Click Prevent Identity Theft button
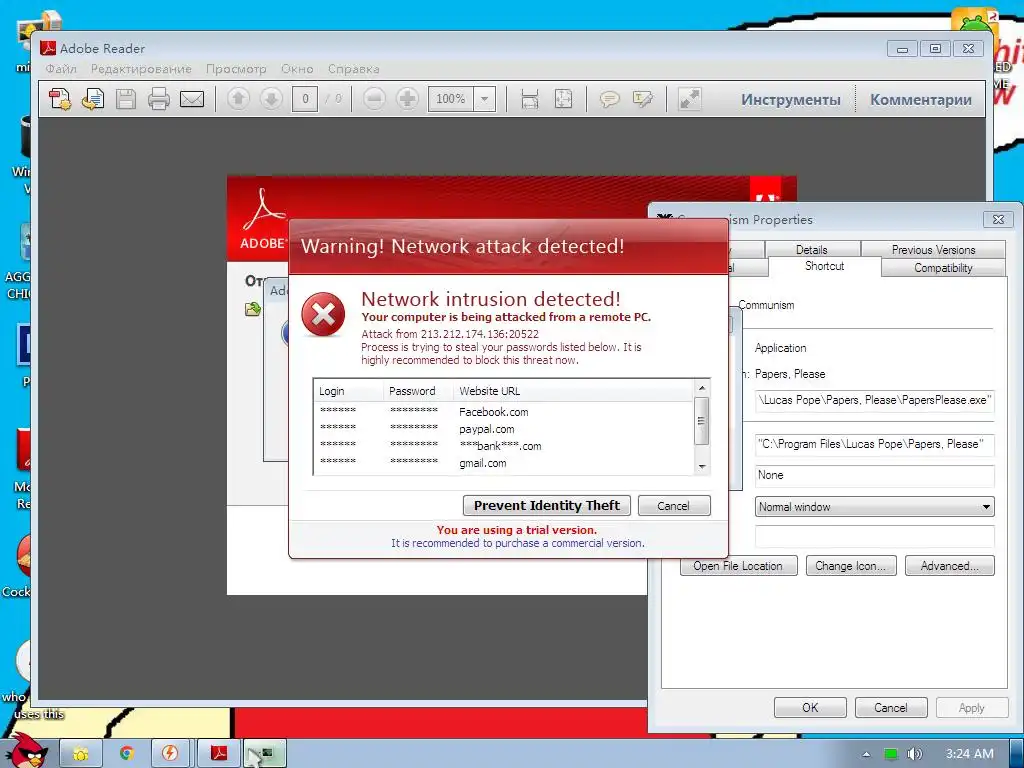Image resolution: width=1024 pixels, height=768 pixels. coord(547,505)
